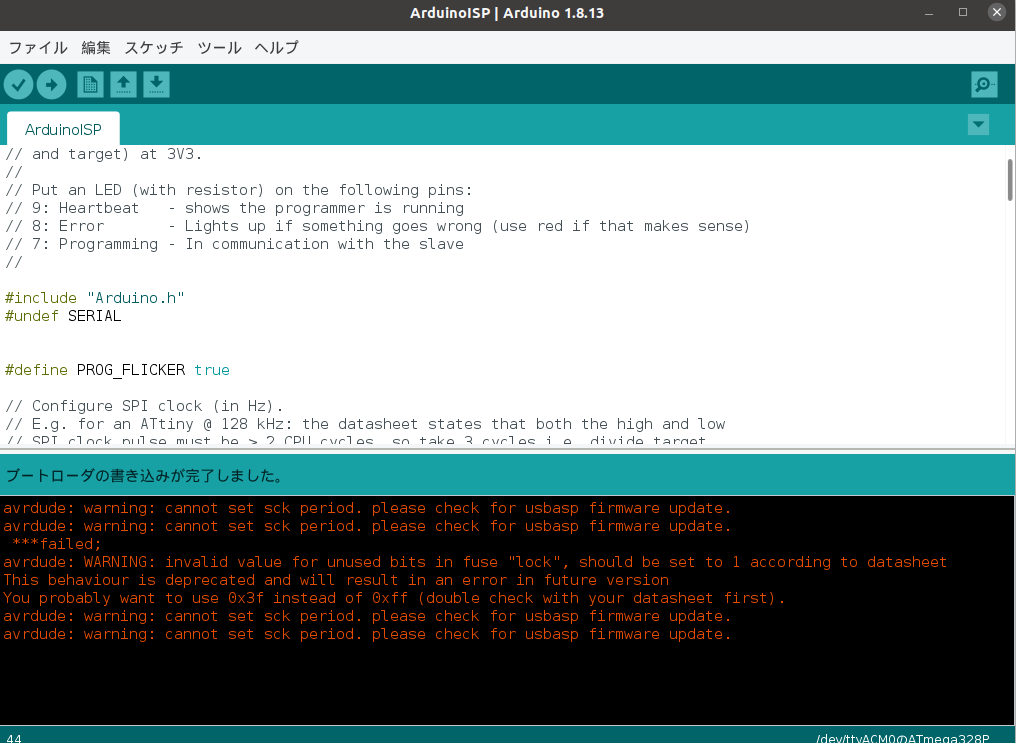Create a new sketch with the page icon
The image size is (1016, 743).
[90, 85]
